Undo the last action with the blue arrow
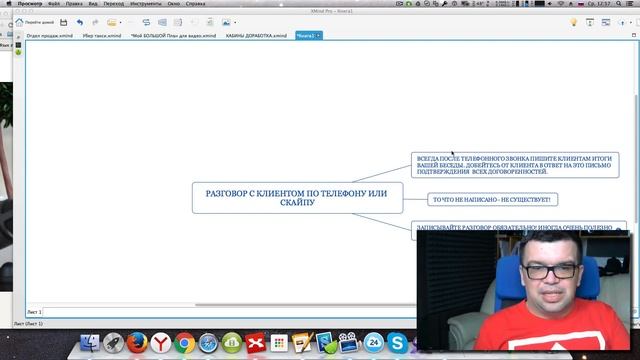Screen dimensions: 640x360 (80, 22)
